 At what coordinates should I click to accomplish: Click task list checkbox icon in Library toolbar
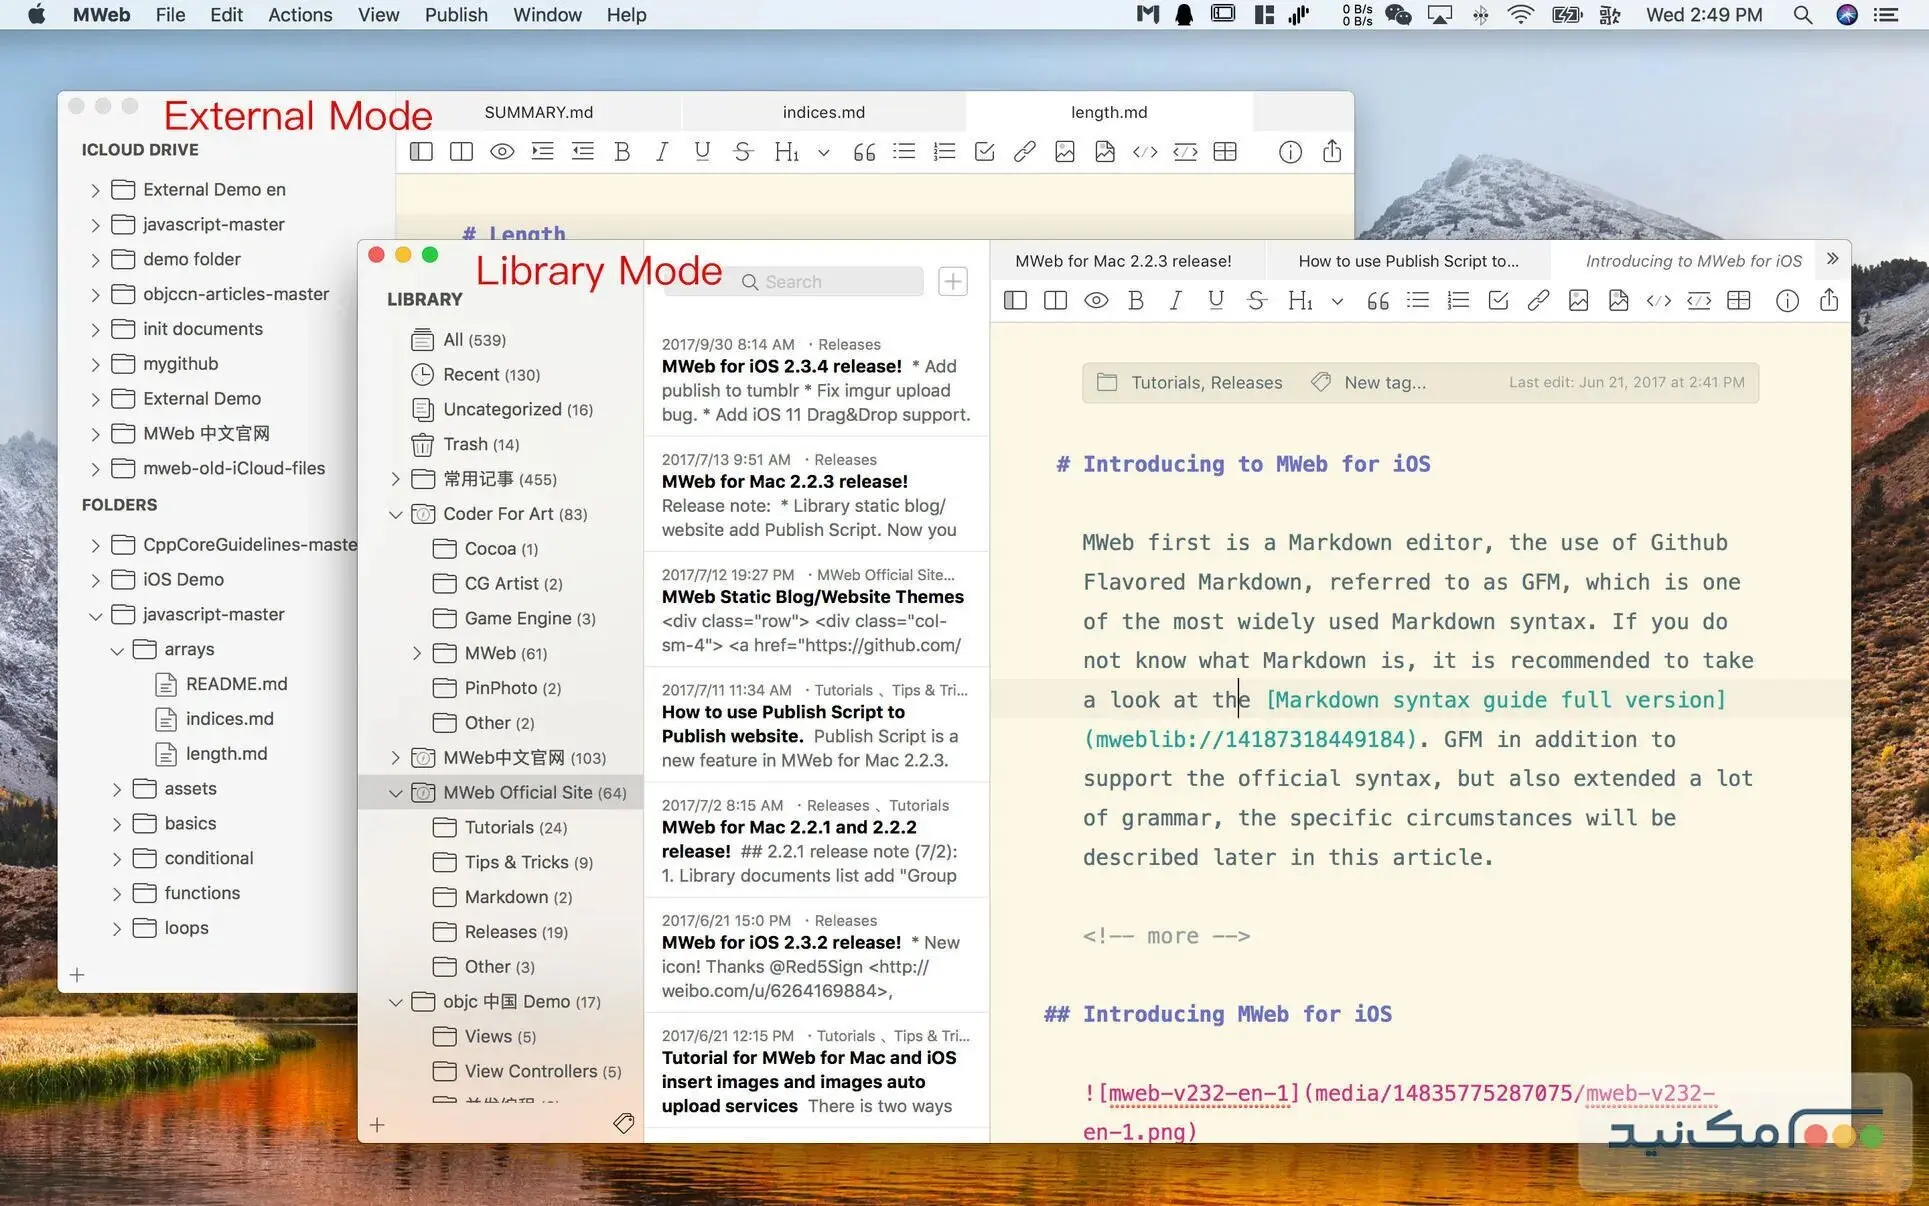1498,300
